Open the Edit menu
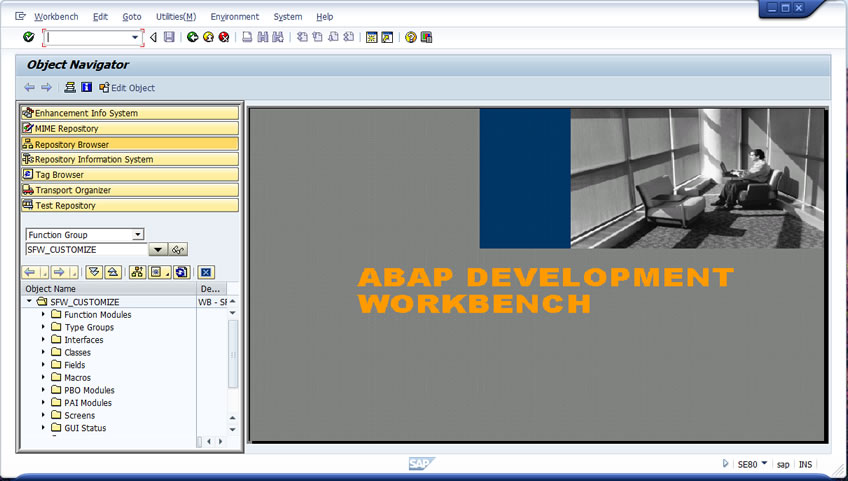Viewport: 848px width, 481px height. coord(100,17)
